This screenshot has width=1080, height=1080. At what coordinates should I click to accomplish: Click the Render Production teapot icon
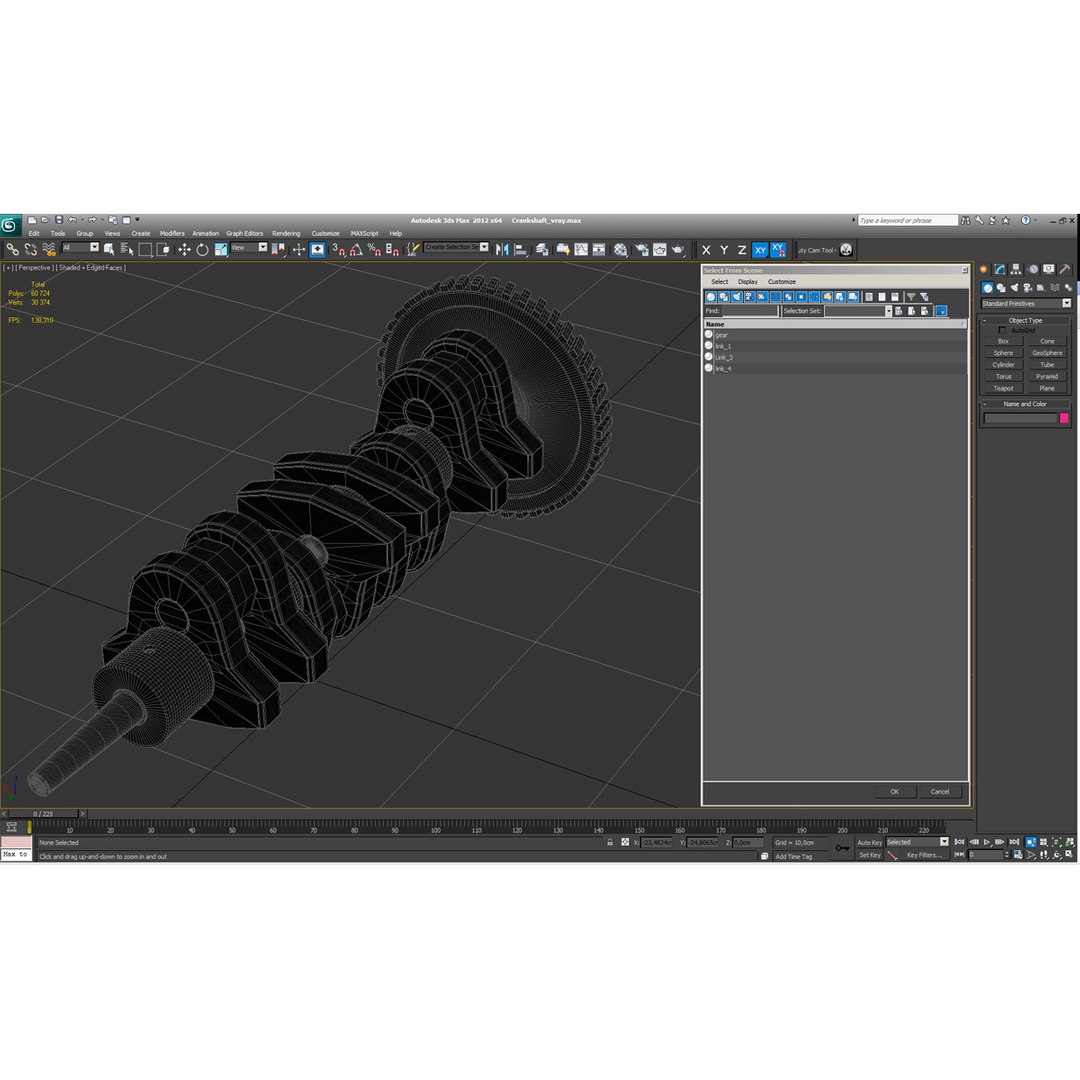(x=678, y=249)
